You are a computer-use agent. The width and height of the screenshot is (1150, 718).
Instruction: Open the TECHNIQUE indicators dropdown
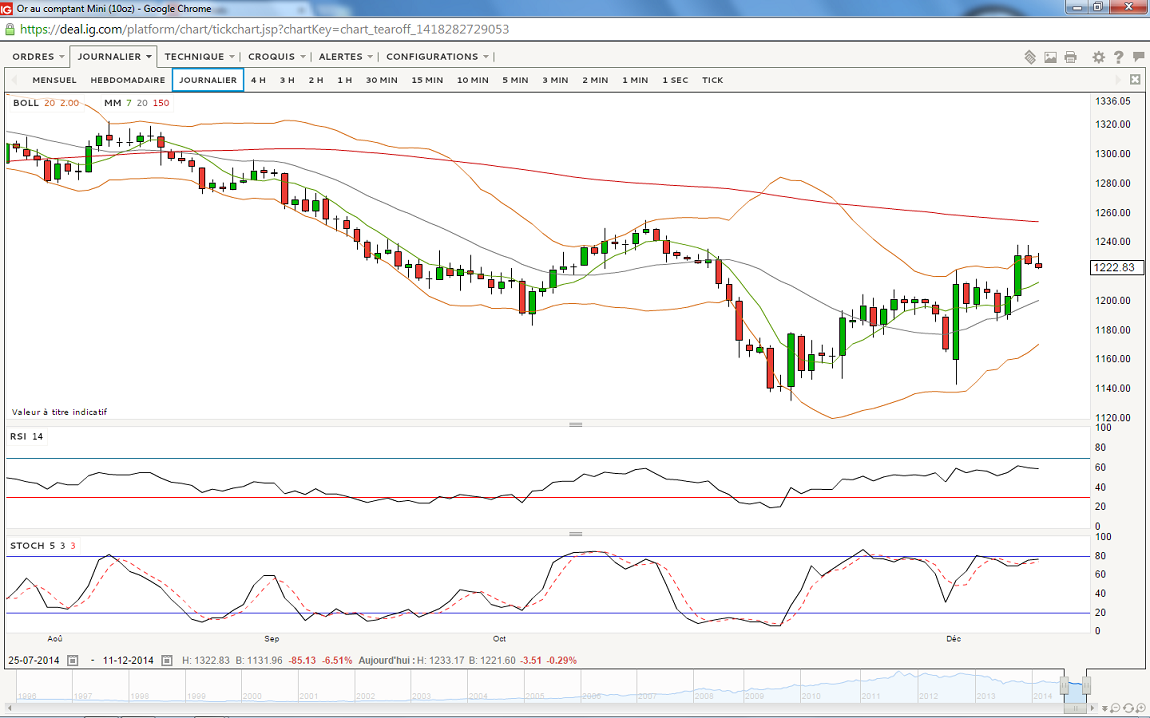[x=199, y=56]
